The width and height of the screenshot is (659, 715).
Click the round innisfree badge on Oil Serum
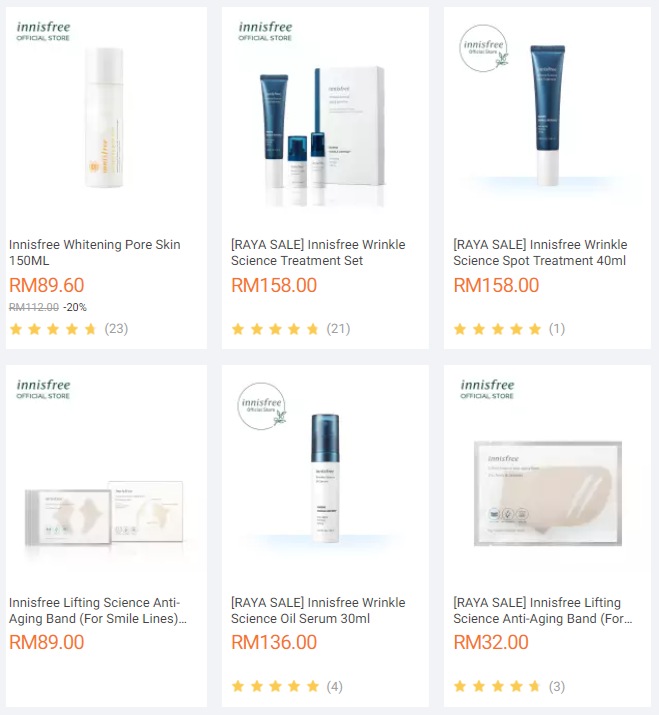click(x=262, y=406)
